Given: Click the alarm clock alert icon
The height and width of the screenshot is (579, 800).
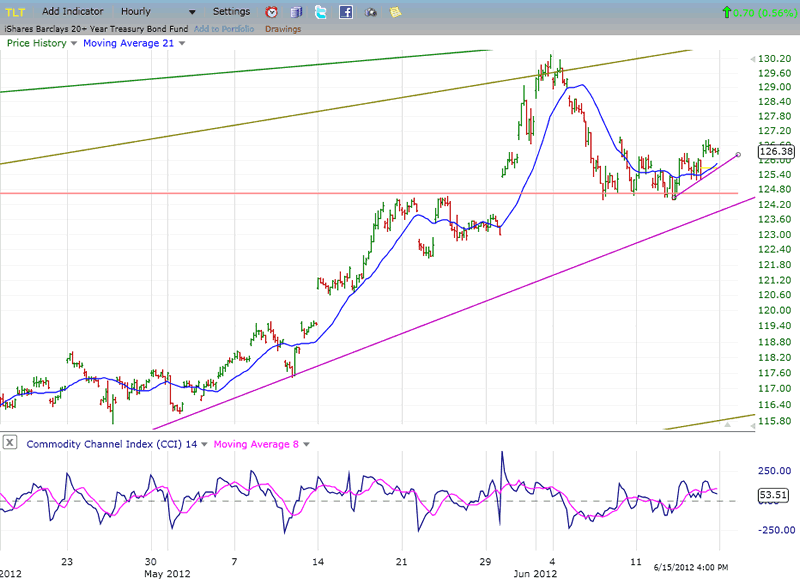Looking at the screenshot, I should (x=272, y=12).
